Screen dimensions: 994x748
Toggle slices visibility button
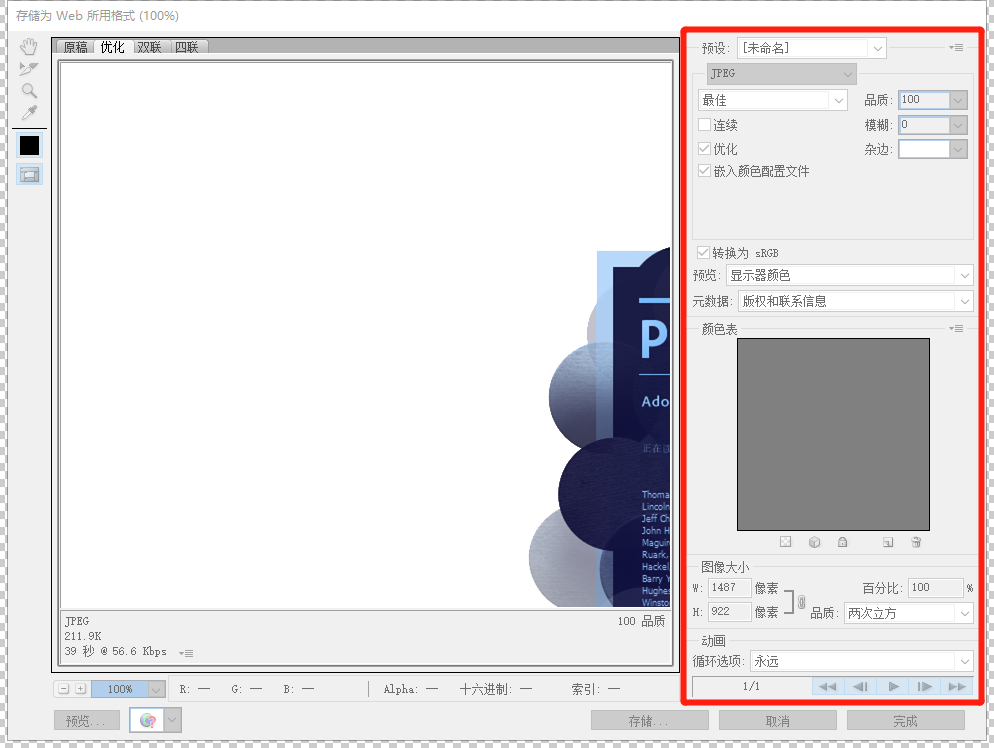click(29, 174)
